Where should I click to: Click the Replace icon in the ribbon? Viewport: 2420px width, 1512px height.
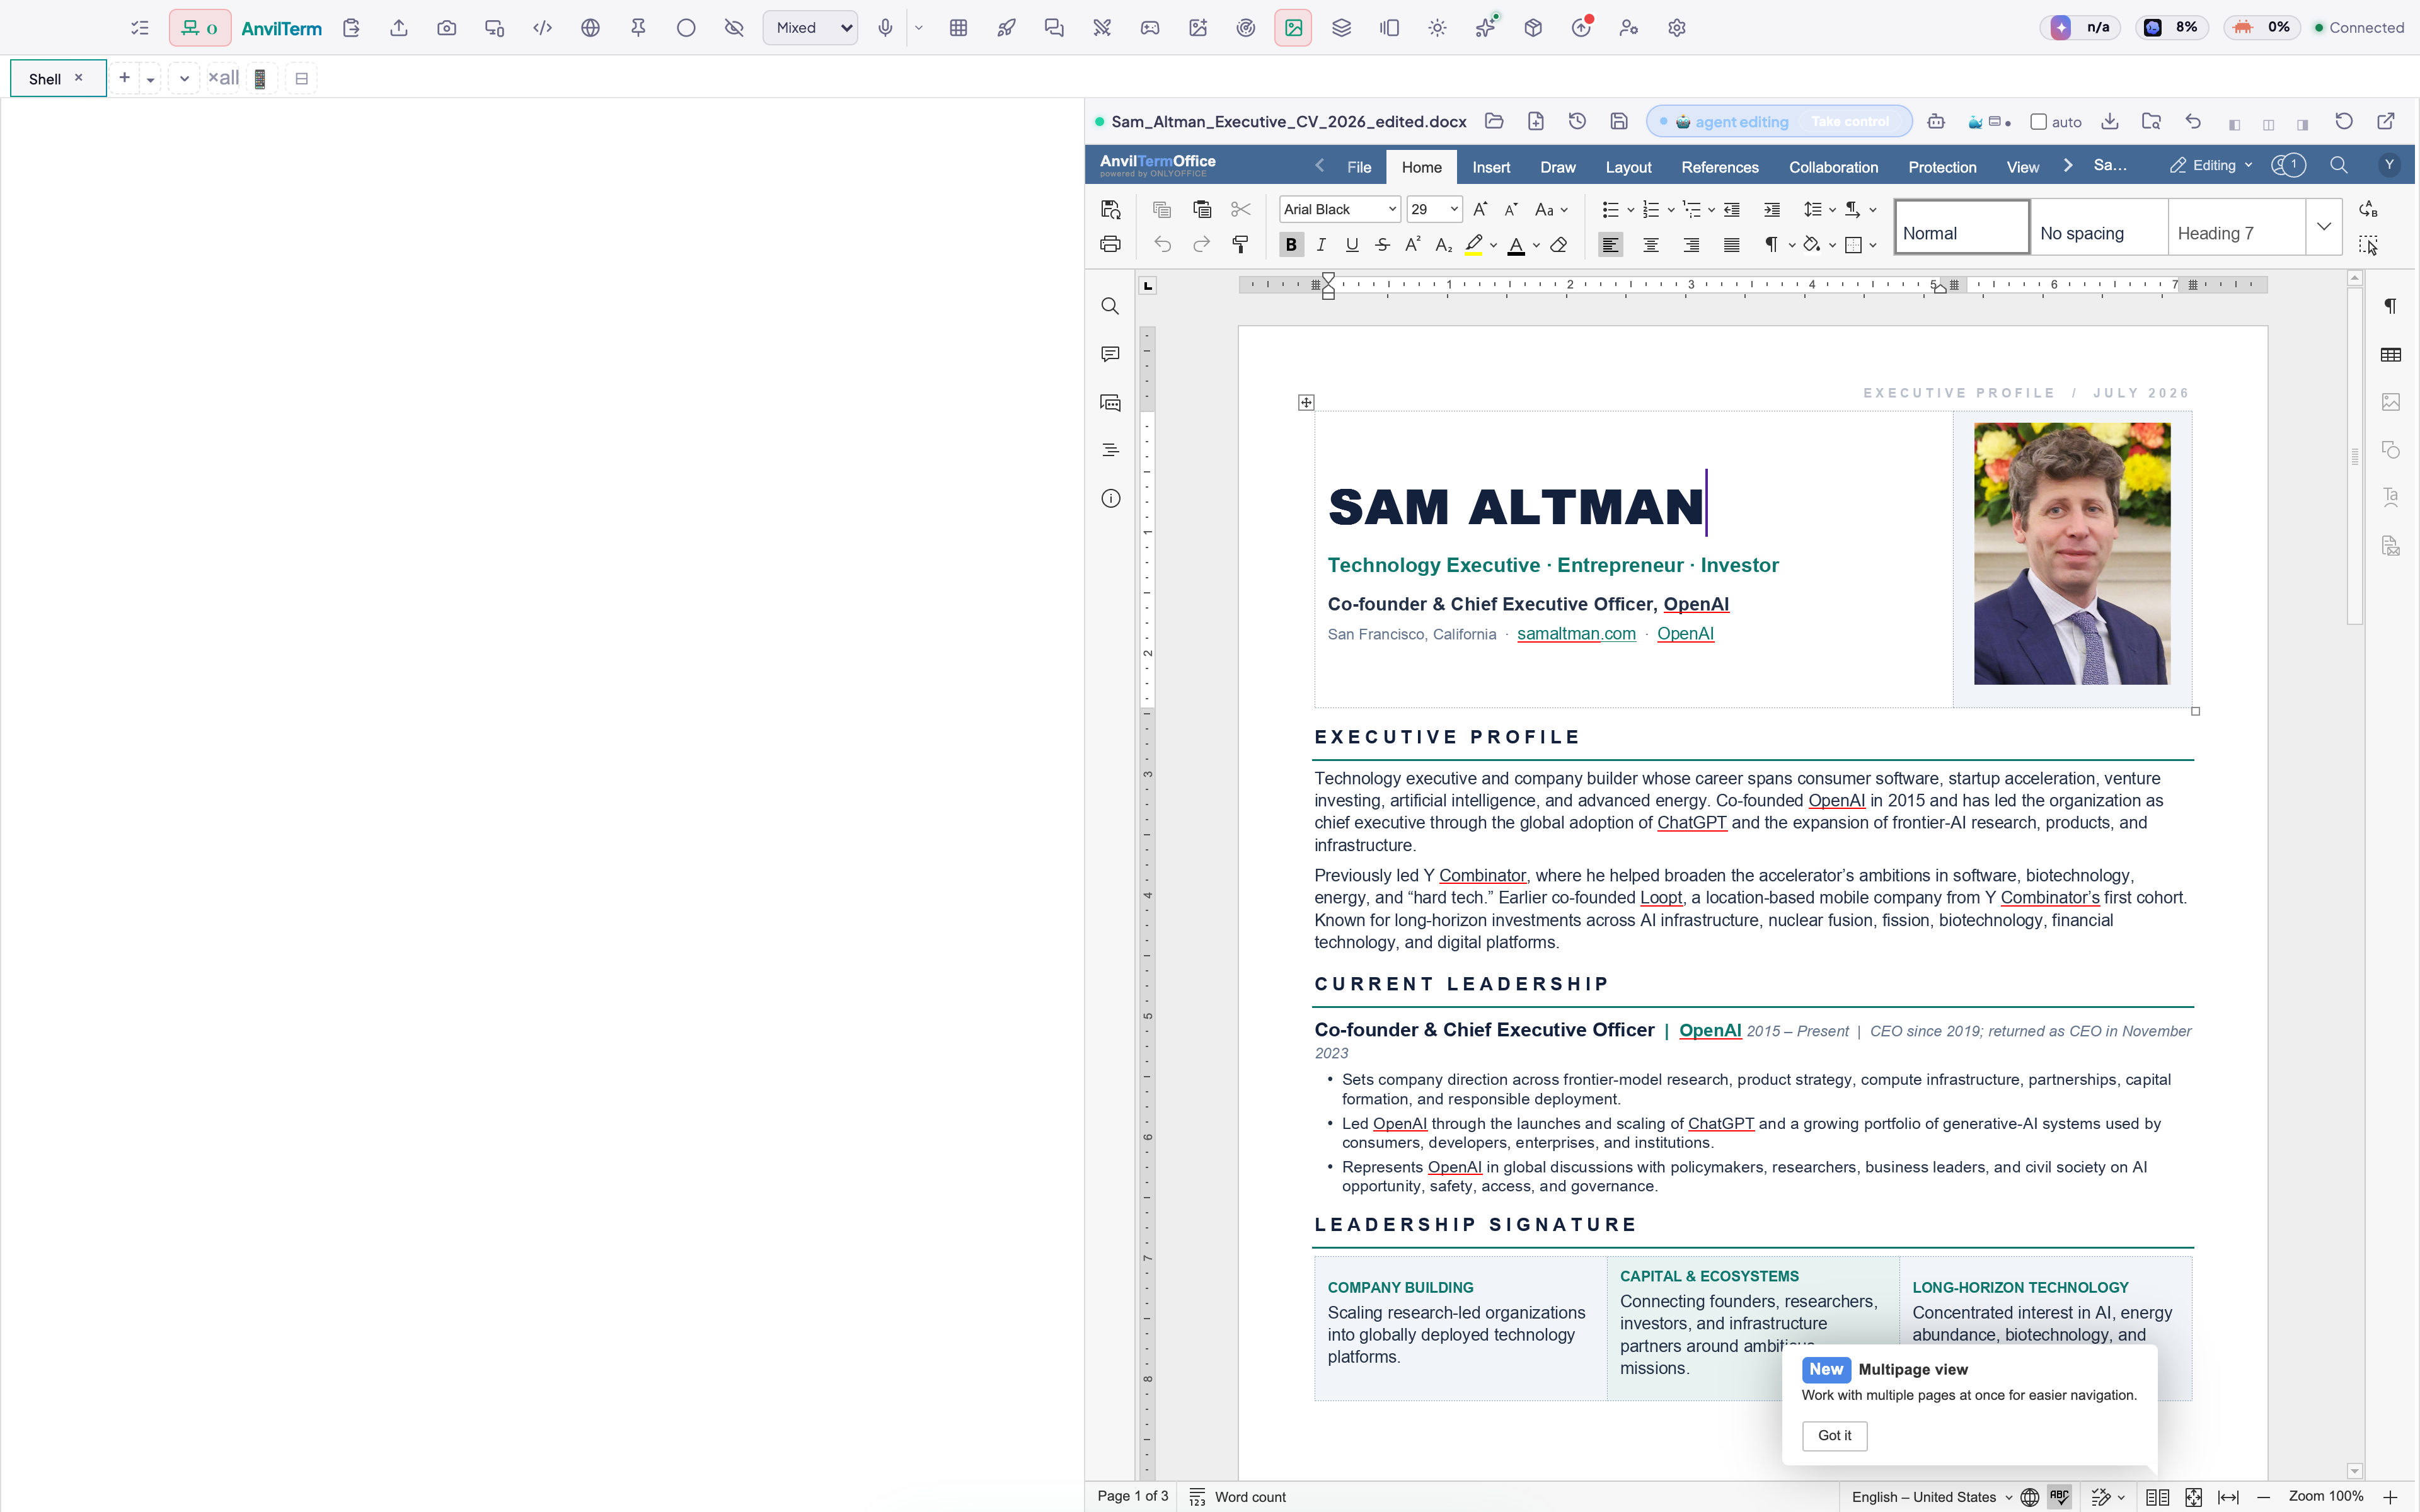pyautogui.click(x=2368, y=209)
